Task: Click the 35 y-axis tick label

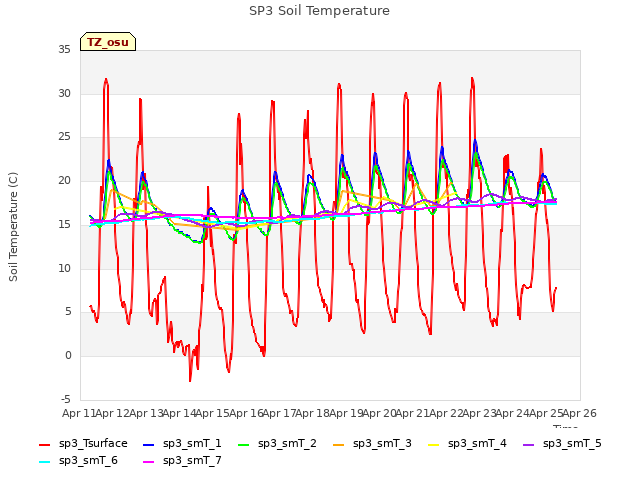Action: pyautogui.click(x=64, y=50)
